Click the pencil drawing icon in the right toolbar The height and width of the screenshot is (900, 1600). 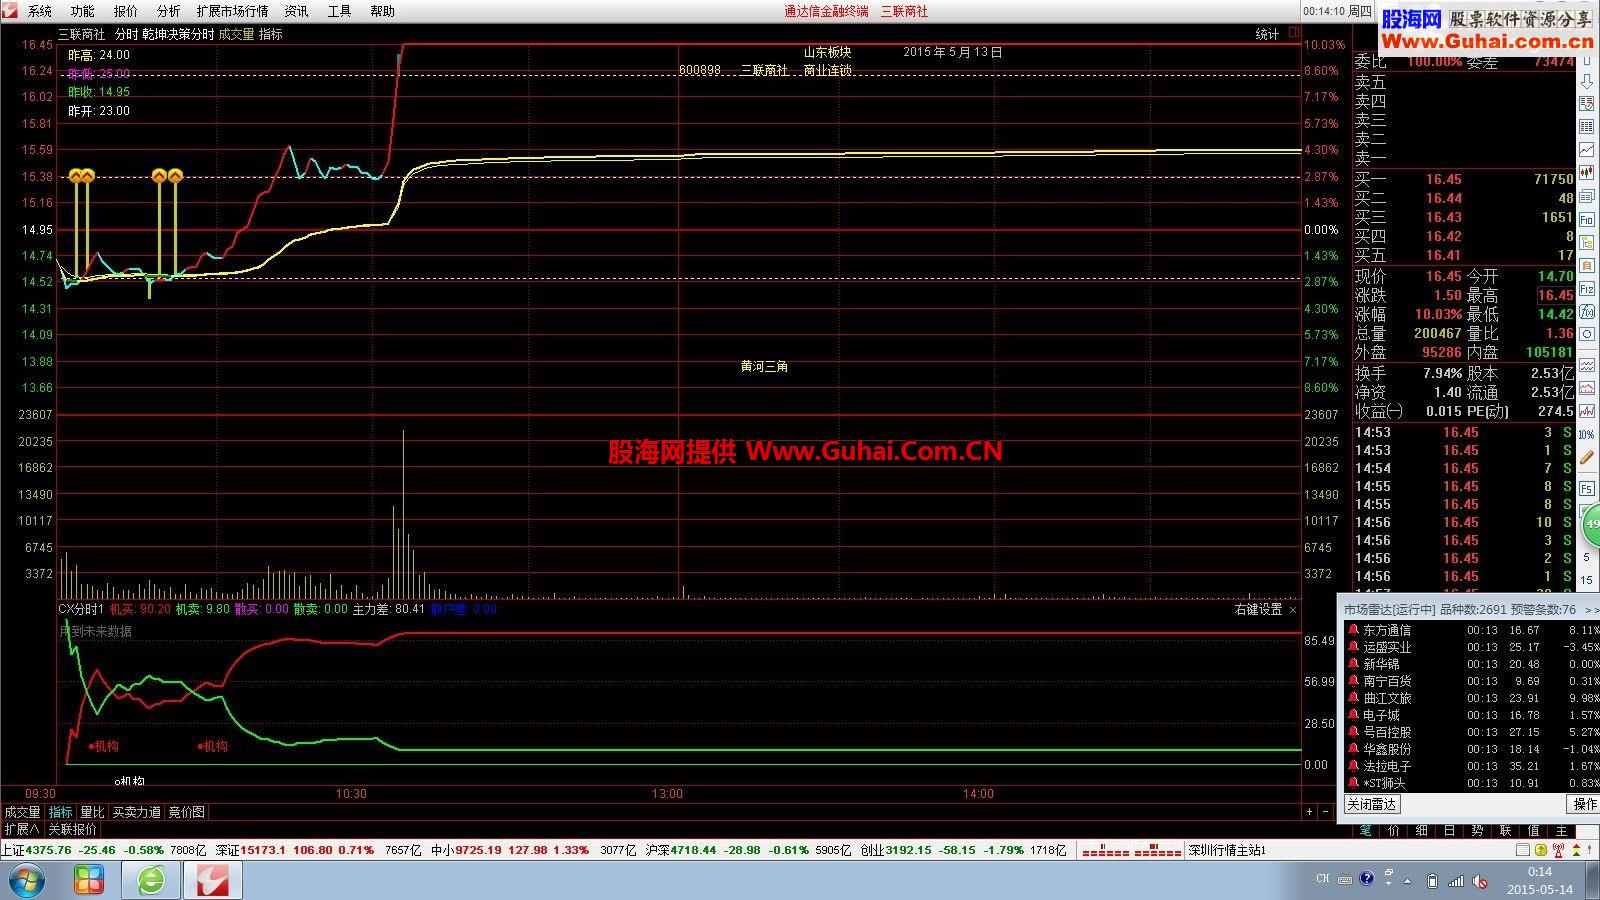[1587, 456]
